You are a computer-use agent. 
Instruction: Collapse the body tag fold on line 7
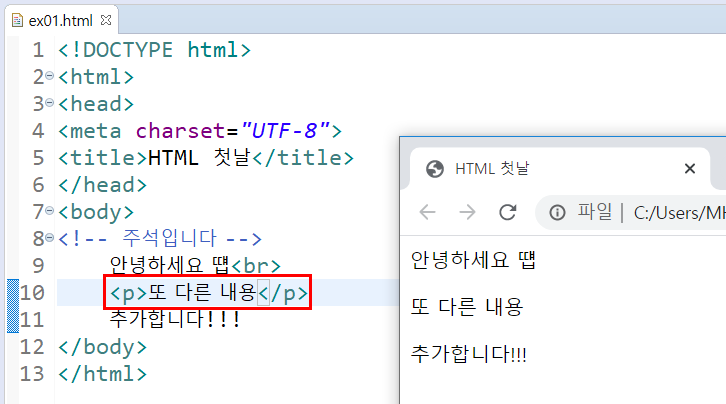[x=50, y=211]
